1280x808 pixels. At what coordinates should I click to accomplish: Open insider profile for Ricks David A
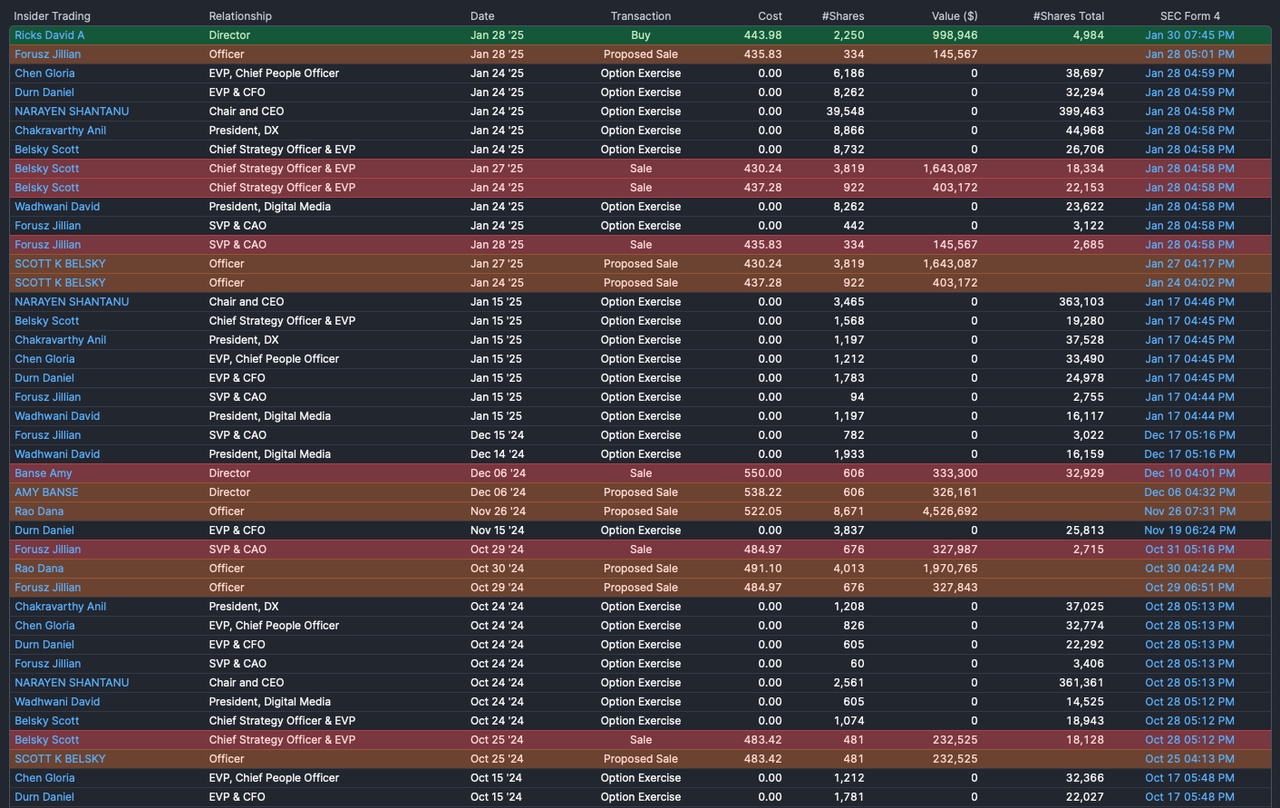click(49, 35)
